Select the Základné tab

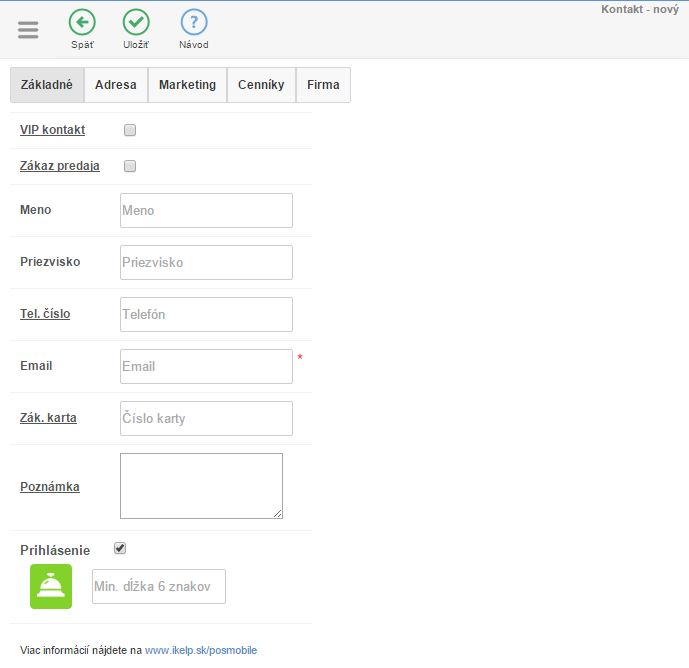47,85
